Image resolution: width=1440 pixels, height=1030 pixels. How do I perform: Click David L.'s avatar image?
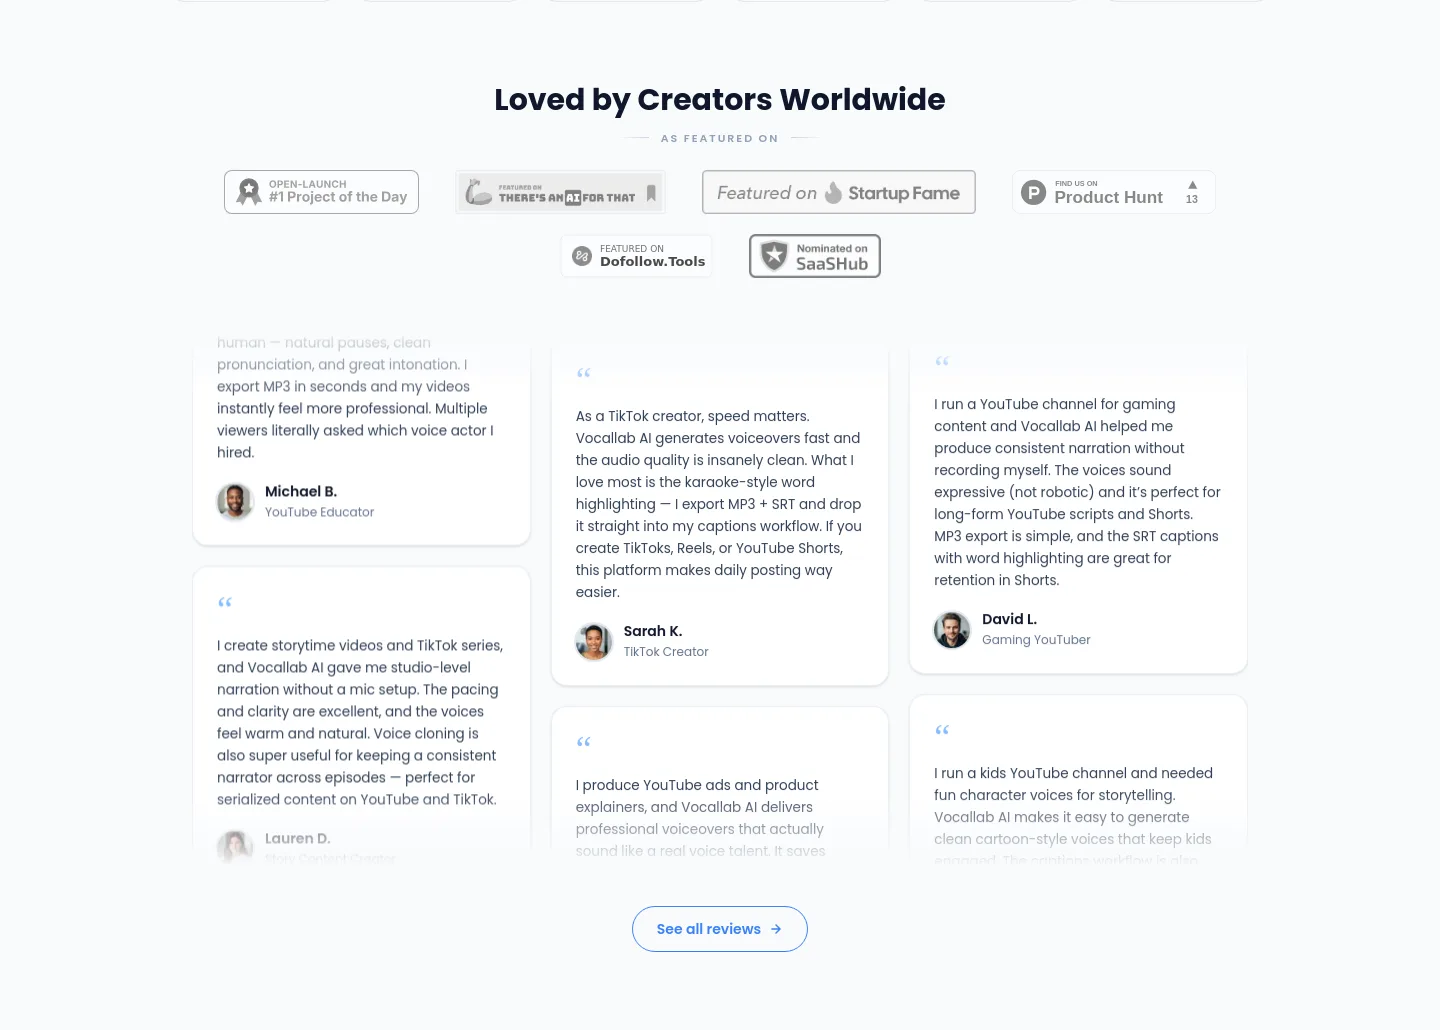(952, 629)
